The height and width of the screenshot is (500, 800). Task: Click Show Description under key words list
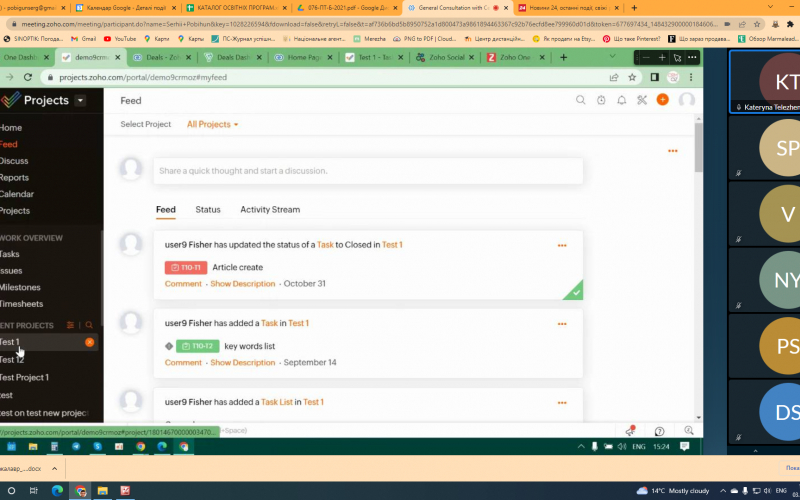[242, 363]
